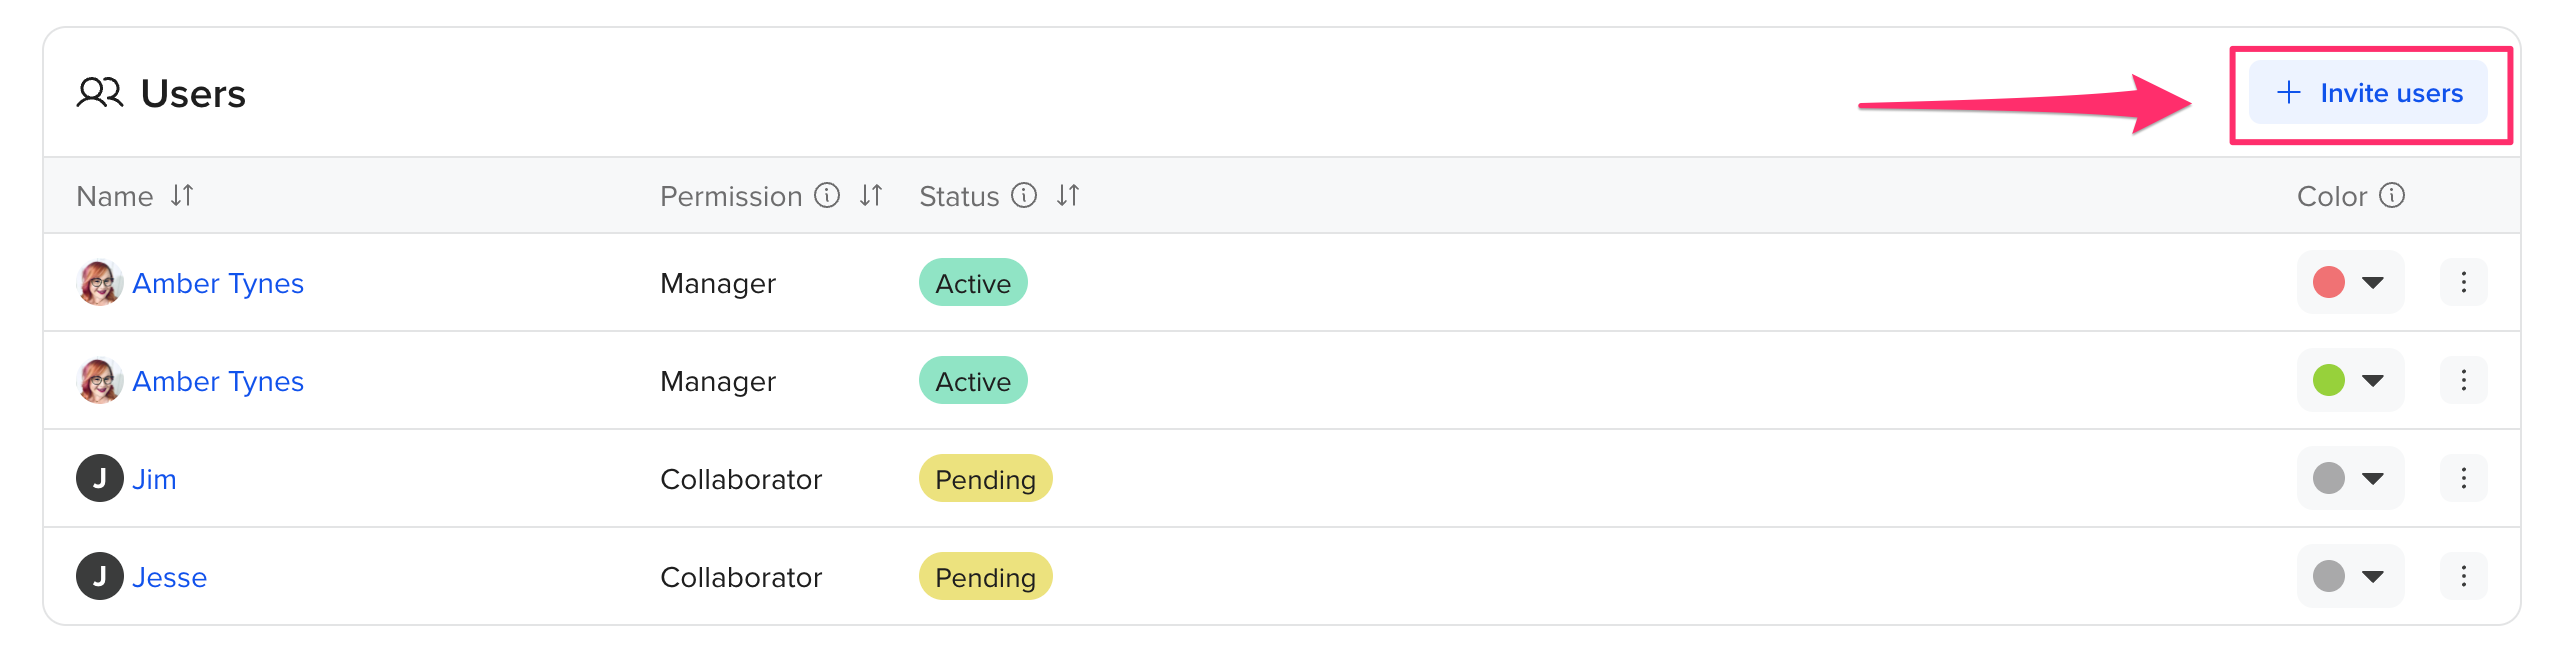Sort users by Name column
Screen dimensions: 2562x656
click(181, 195)
